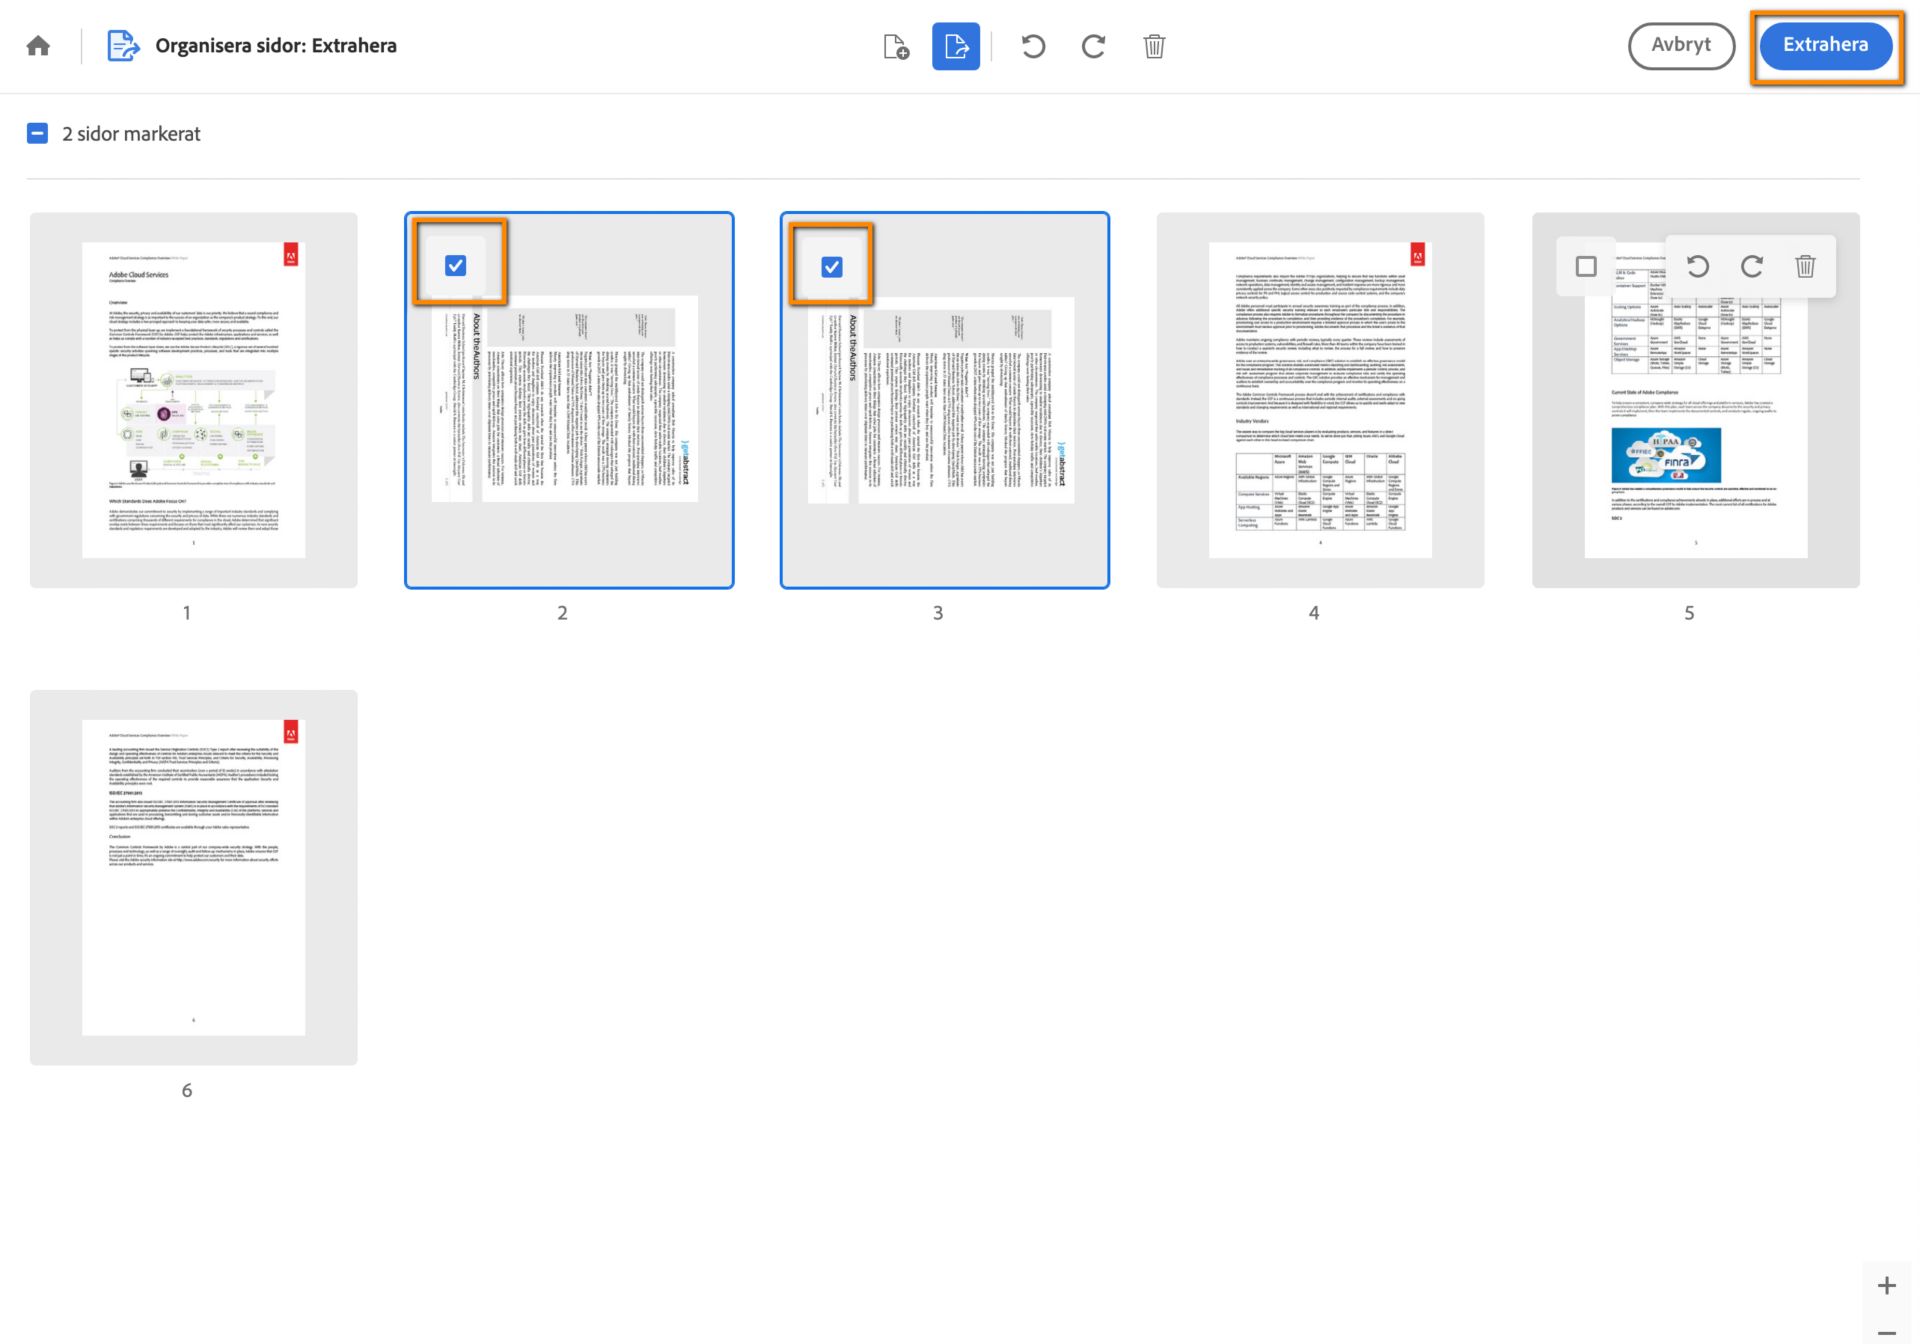
Task: Select the Insert pages toolbar icon
Action: tap(896, 46)
